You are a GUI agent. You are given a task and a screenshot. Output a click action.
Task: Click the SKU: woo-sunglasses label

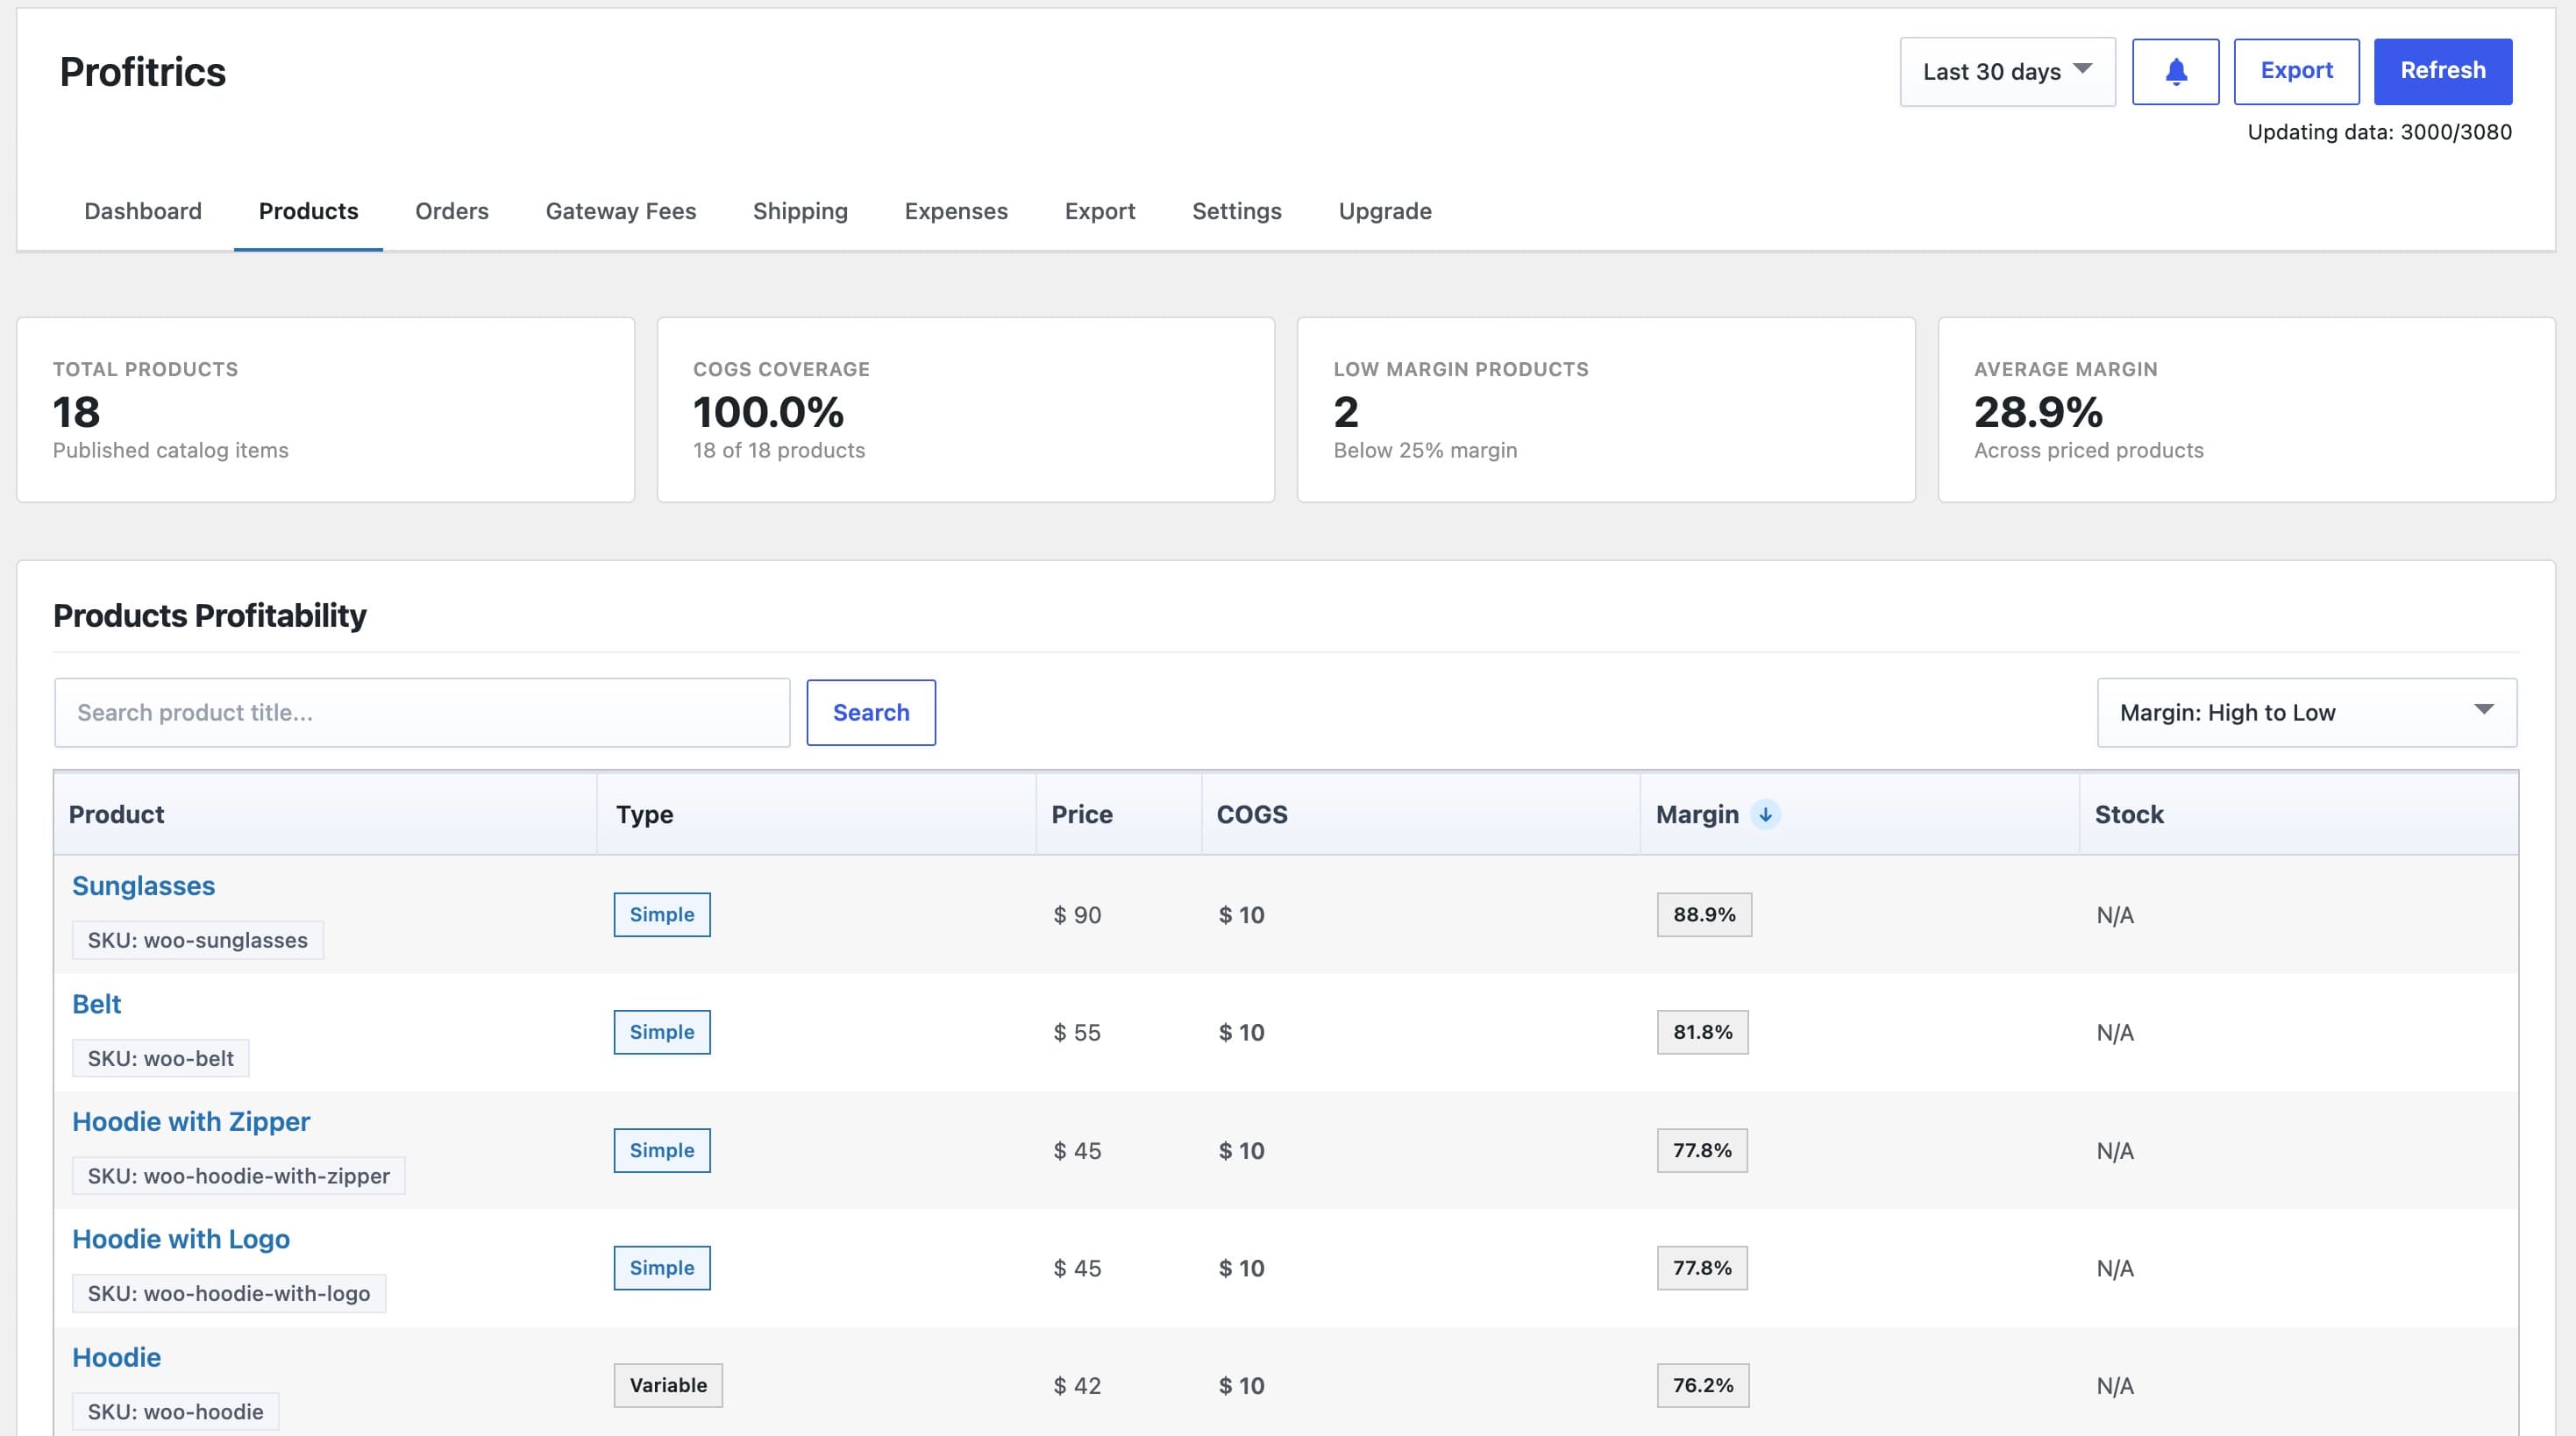197,940
